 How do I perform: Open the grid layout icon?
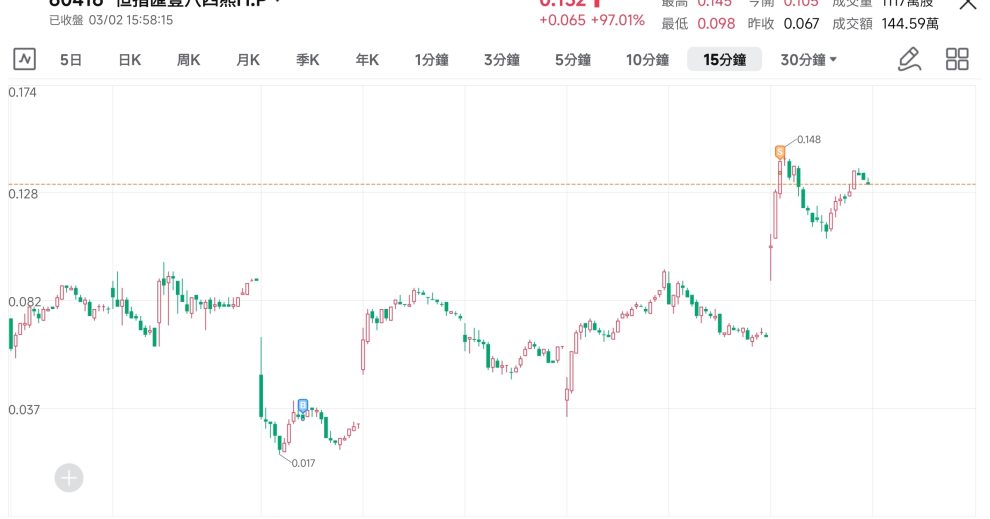pyautogui.click(x=957, y=60)
